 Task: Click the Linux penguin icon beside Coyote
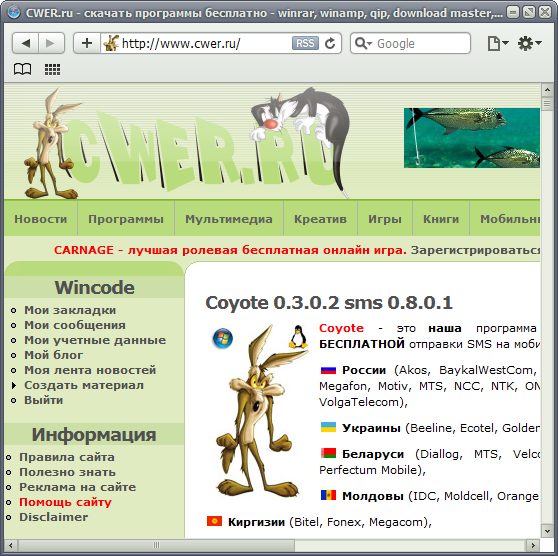298,336
